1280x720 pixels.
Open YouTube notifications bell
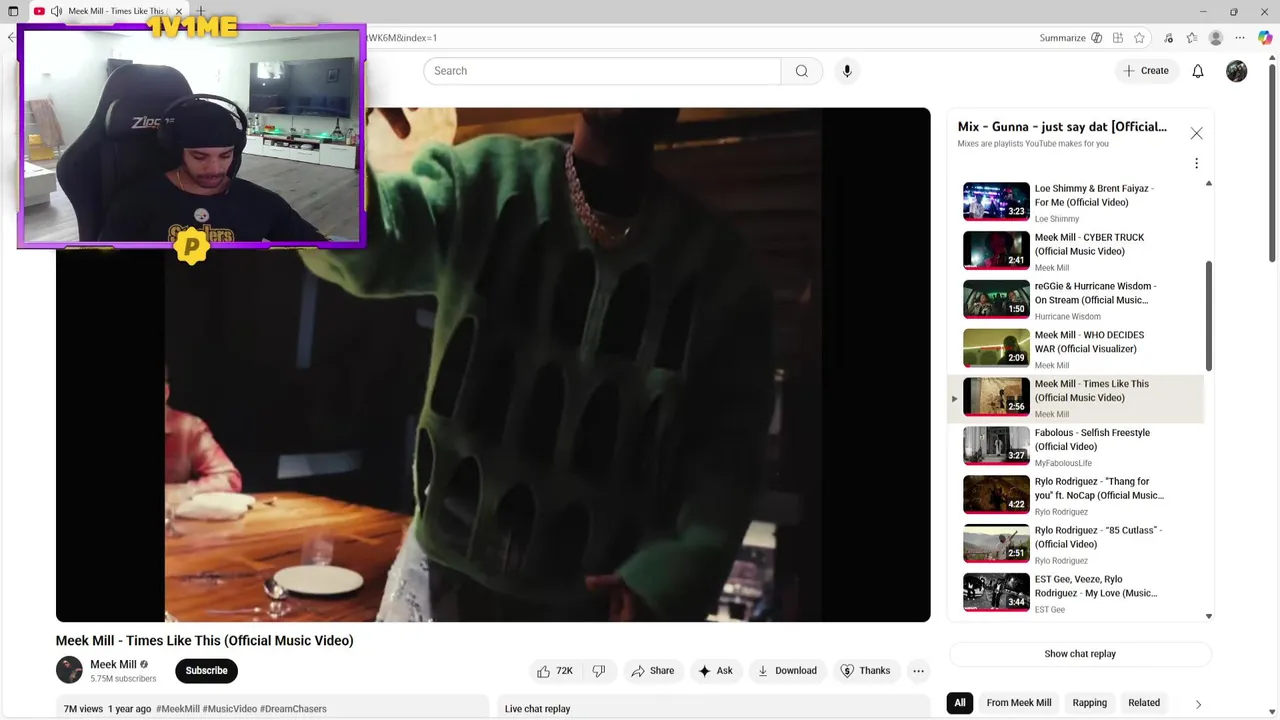(x=1197, y=71)
